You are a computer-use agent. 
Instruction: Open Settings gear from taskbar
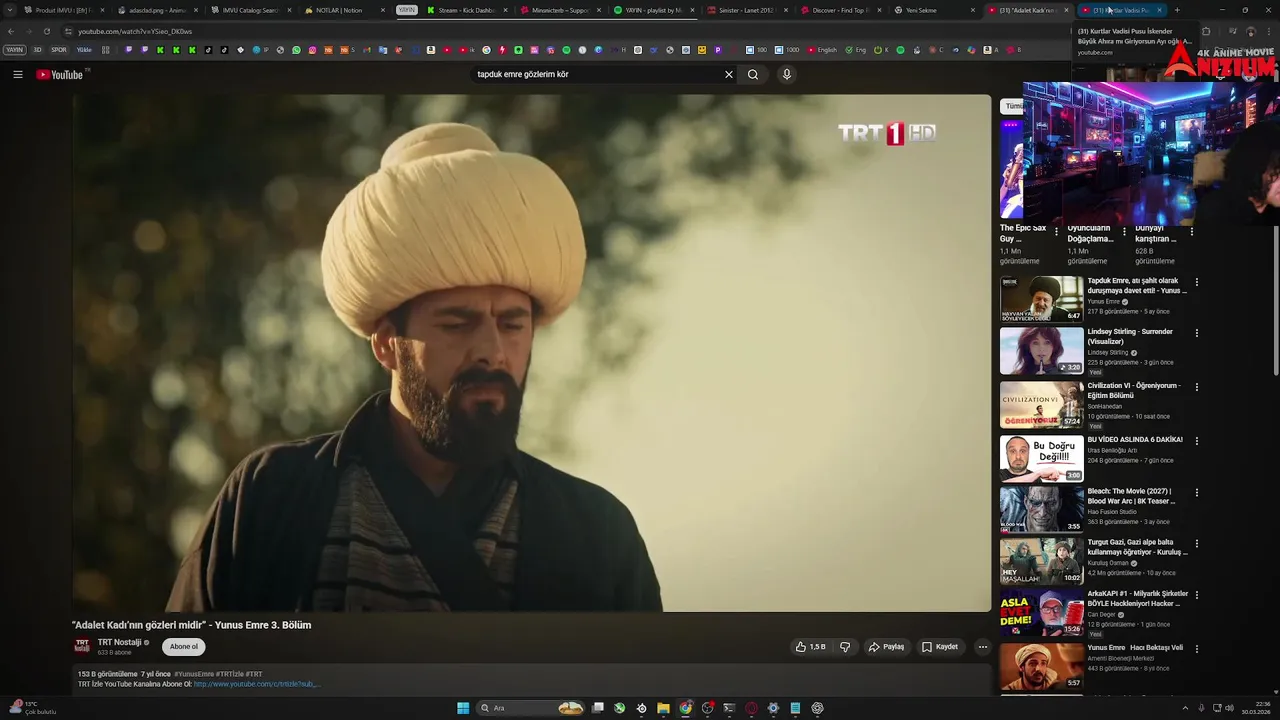point(773,708)
